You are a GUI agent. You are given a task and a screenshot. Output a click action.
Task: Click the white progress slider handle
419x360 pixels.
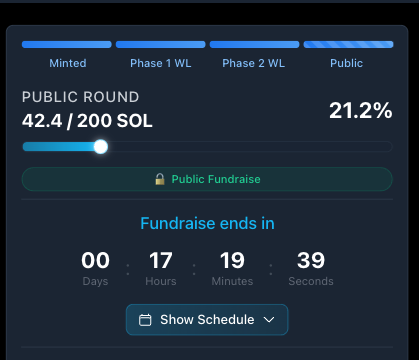[x=101, y=147]
